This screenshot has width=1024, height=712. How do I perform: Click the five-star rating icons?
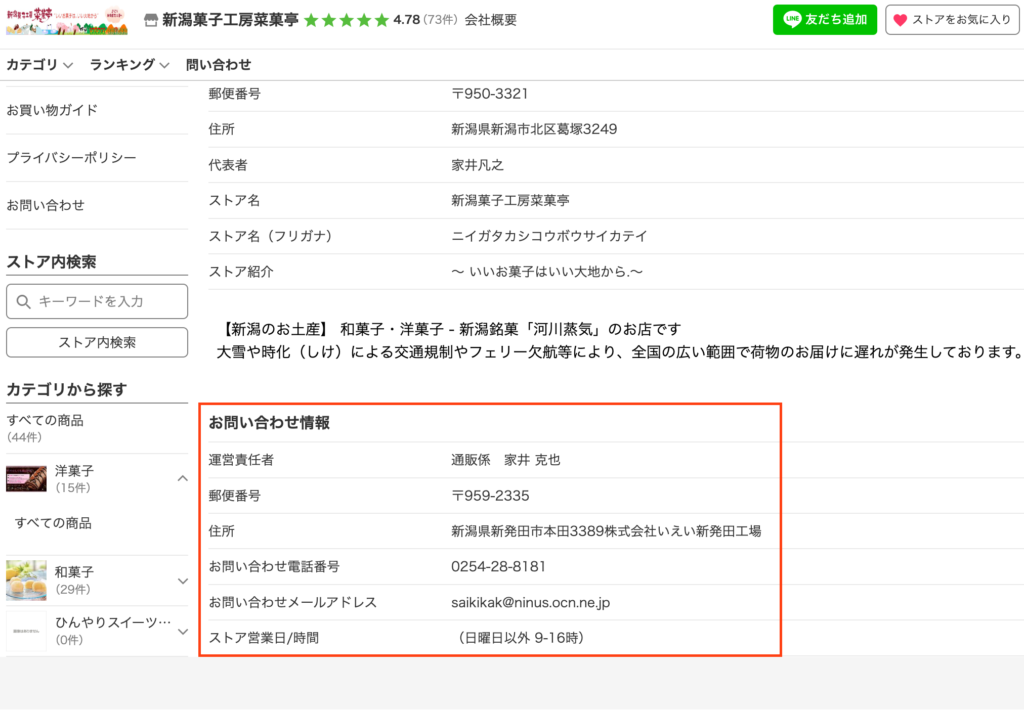point(346,20)
